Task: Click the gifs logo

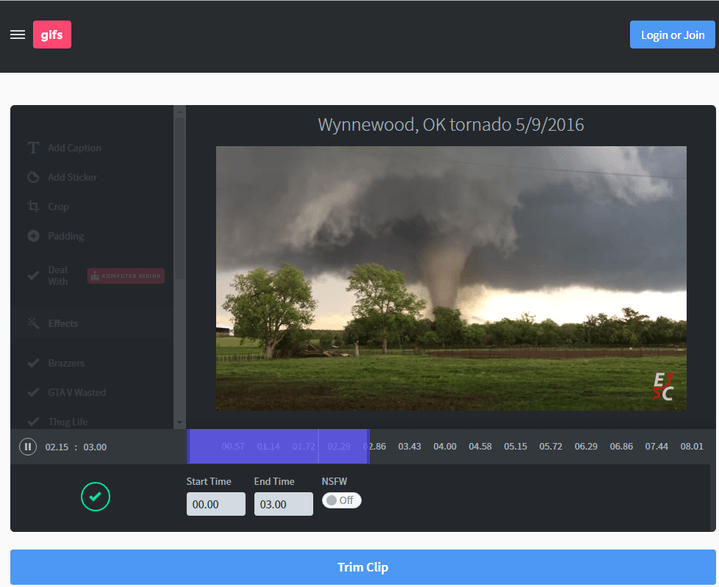Action: (x=52, y=35)
